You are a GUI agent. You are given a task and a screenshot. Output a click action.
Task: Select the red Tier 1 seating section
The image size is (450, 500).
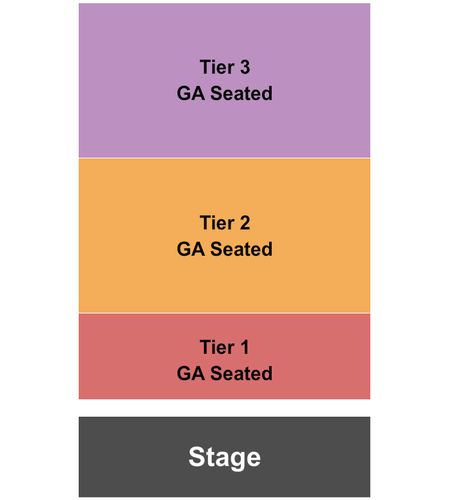click(x=224, y=356)
